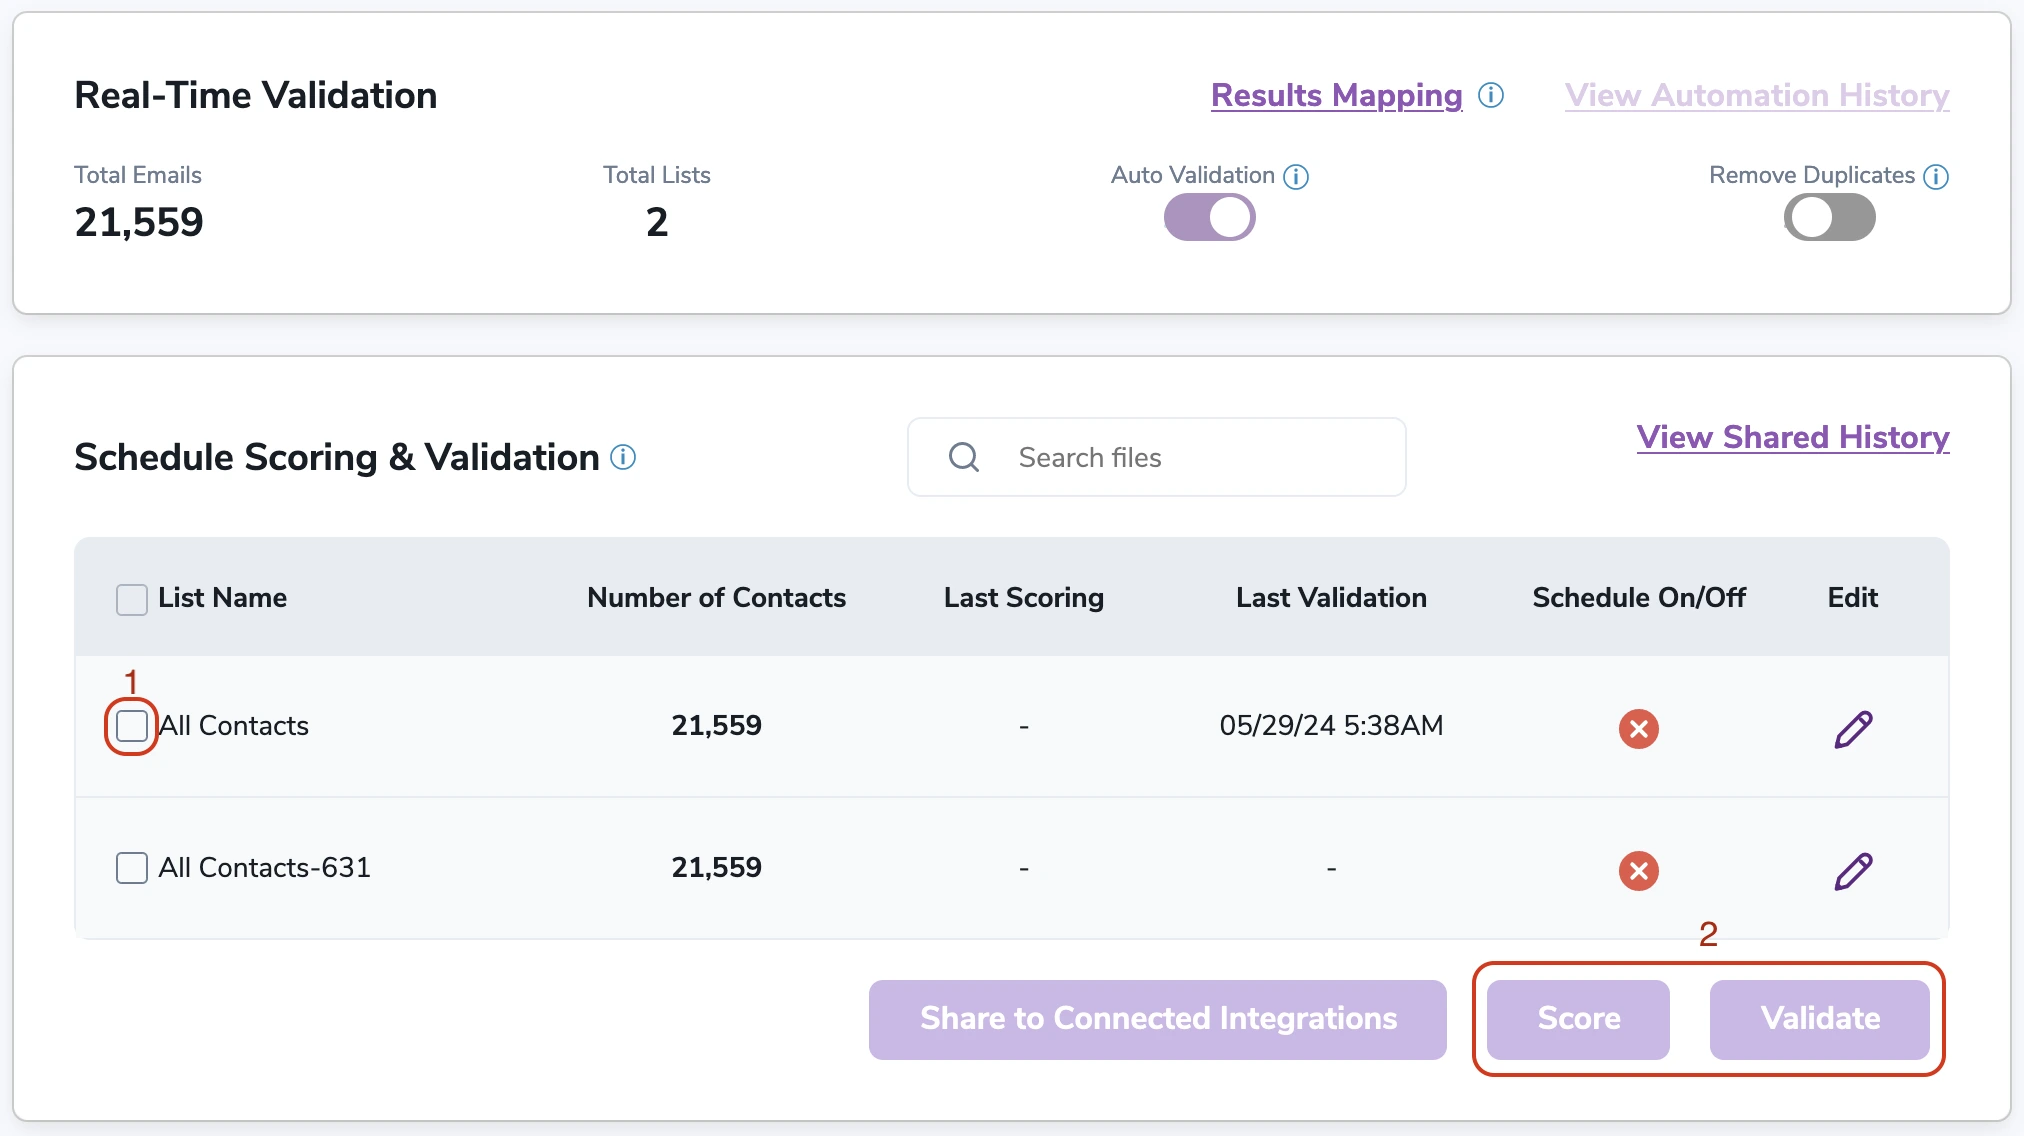Edit All Contacts list with pencil icon
This screenshot has height=1136, width=2024.
tap(1853, 729)
